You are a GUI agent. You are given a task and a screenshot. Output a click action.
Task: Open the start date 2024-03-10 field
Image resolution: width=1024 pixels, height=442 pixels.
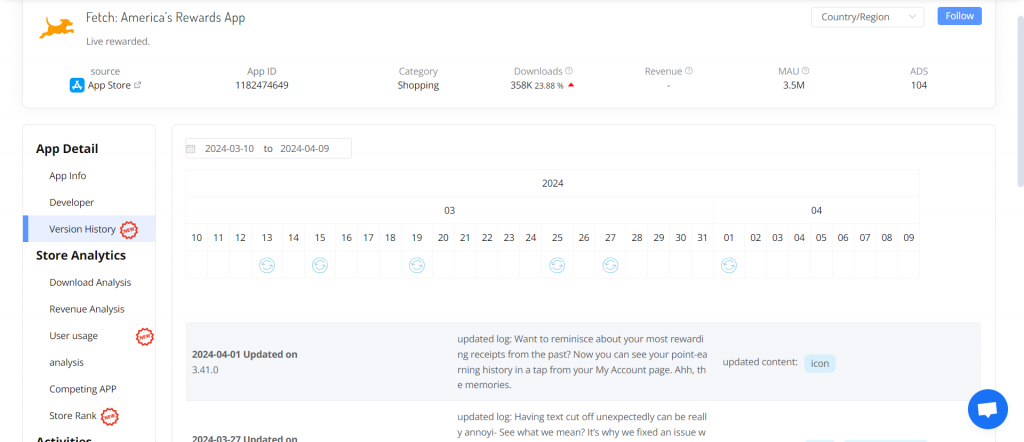(x=229, y=148)
